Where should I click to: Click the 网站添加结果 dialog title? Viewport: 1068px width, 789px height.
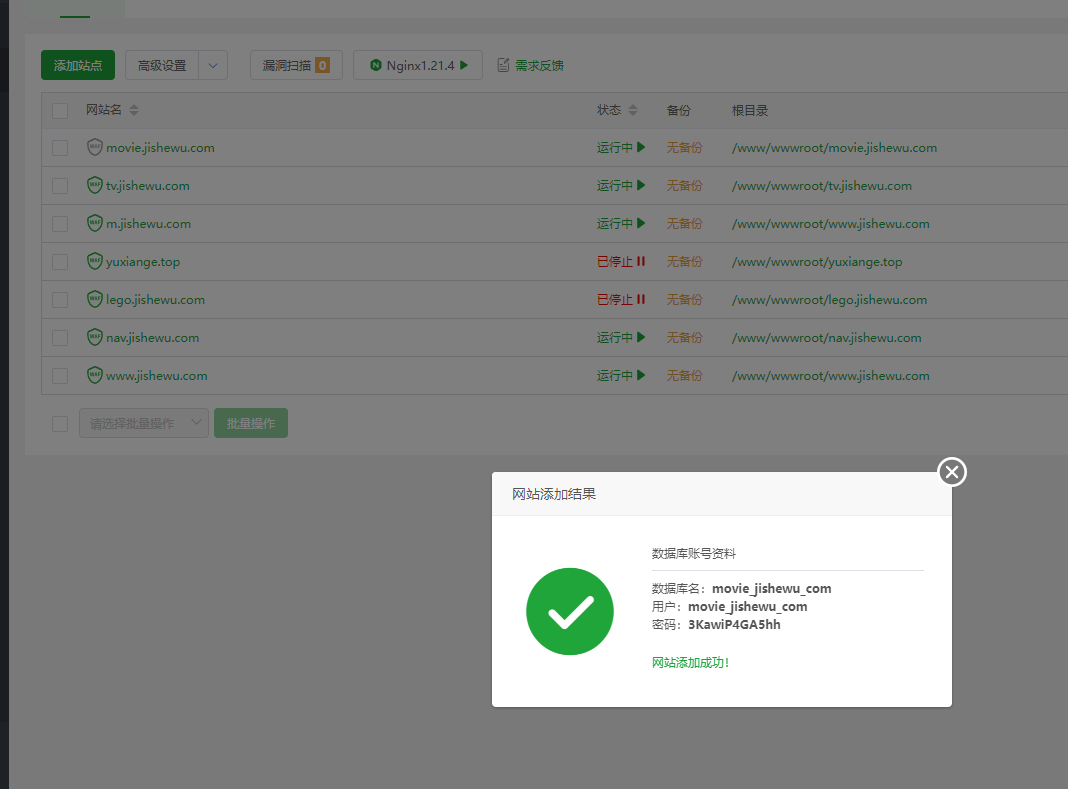pos(554,494)
